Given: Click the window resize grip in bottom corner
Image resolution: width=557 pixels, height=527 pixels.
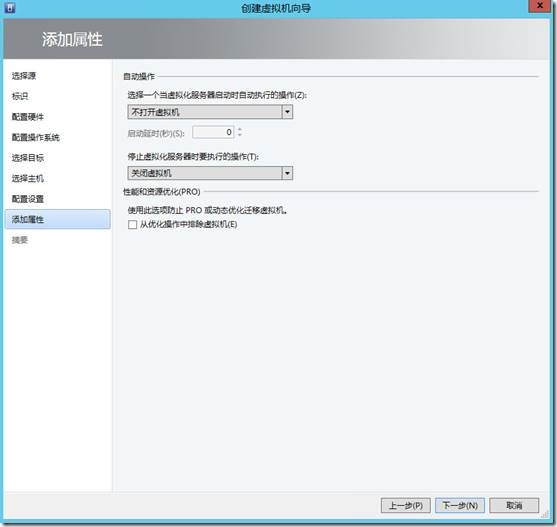Looking at the screenshot, I should pos(545,515).
